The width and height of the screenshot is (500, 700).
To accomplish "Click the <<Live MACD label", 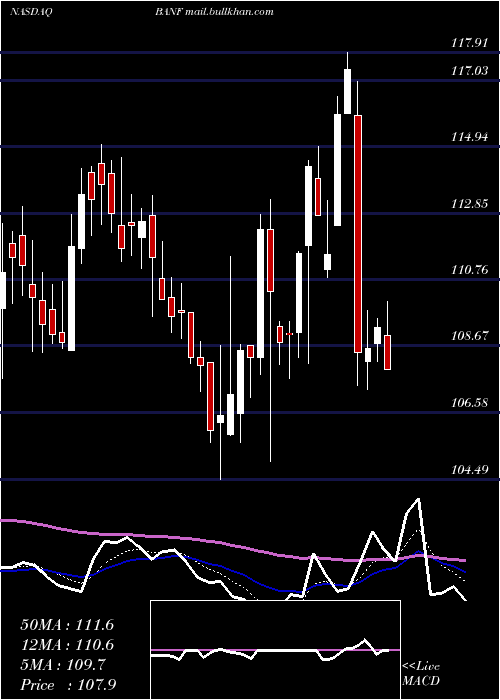I will pos(421,674).
